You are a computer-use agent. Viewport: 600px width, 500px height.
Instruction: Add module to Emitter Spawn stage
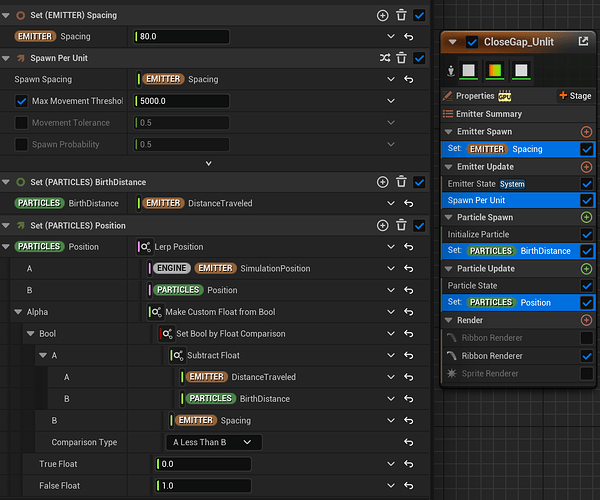click(586, 132)
